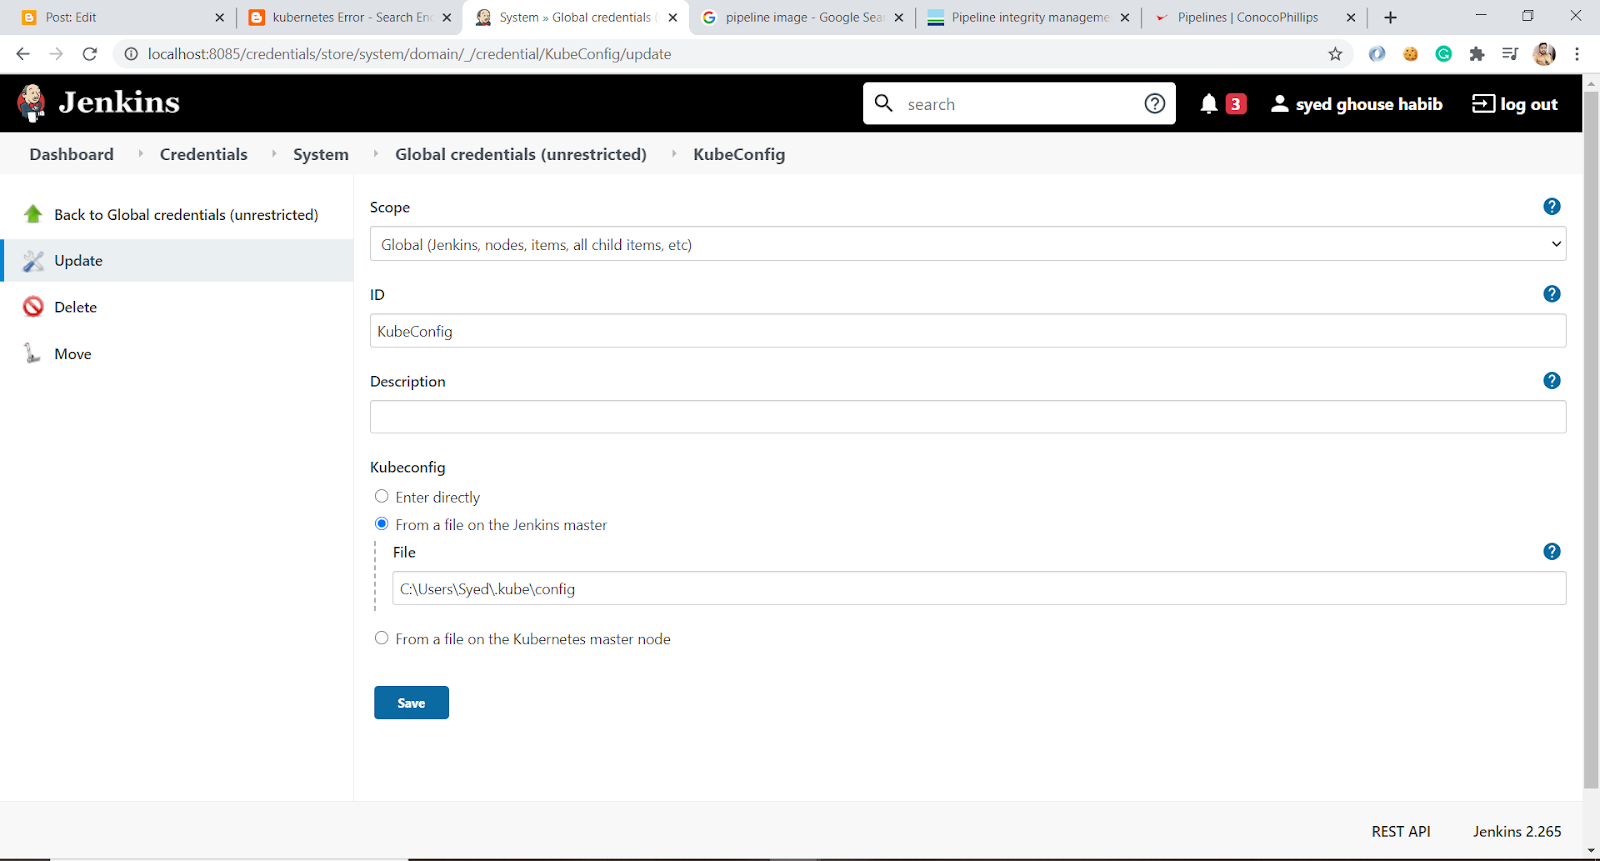Switch to the Pipelines ConocoPhillips tab
The image size is (1600, 861).
click(1255, 17)
